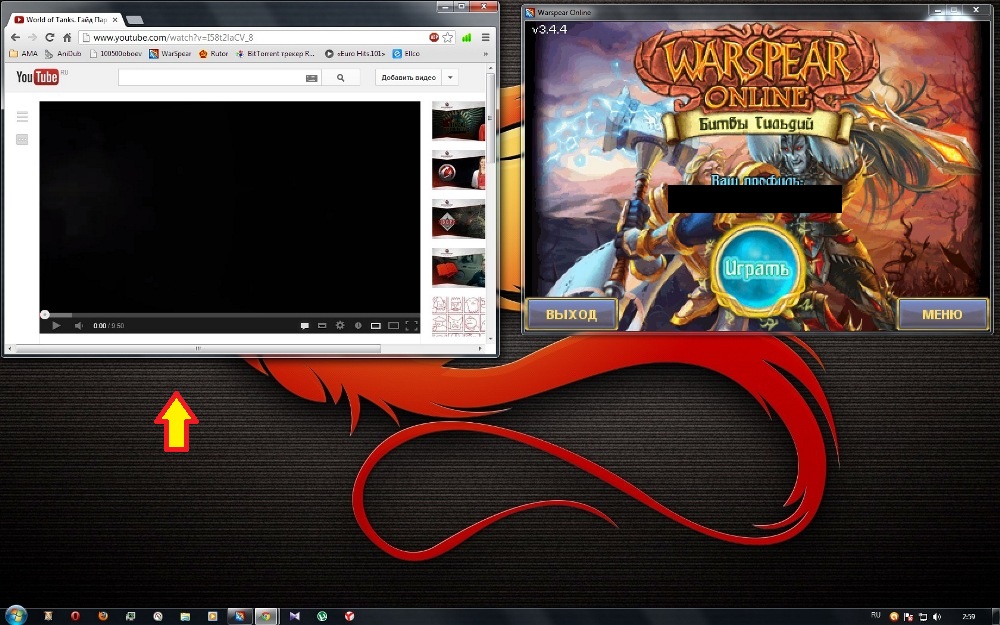Open the 100500oboev bookmark
The width and height of the screenshot is (1000, 625).
point(115,54)
